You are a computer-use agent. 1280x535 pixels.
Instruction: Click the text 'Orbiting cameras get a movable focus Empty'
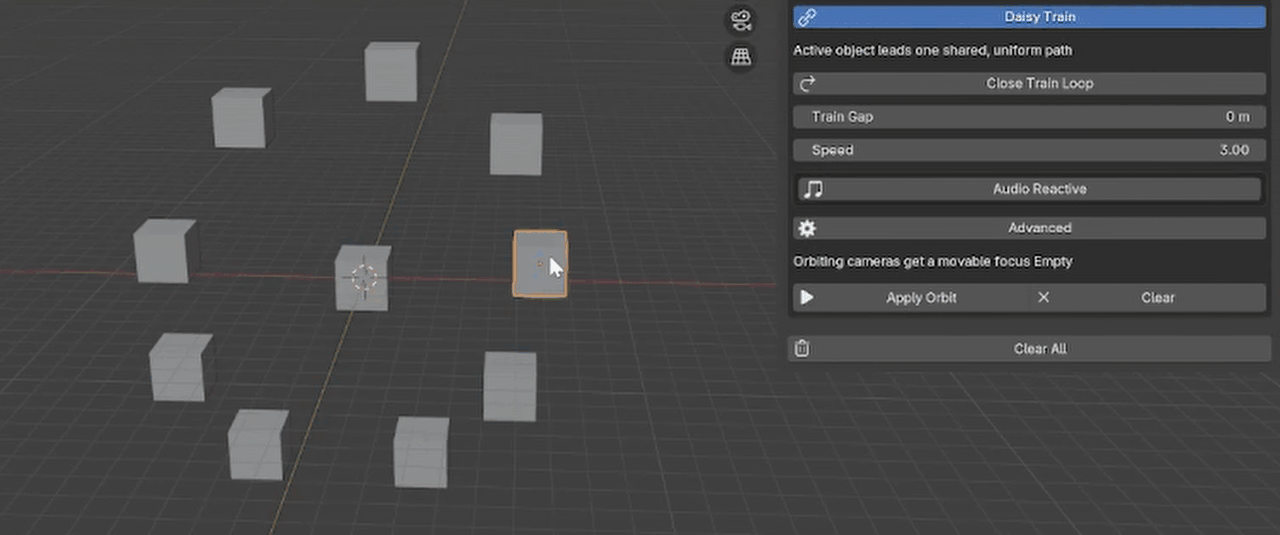933,261
